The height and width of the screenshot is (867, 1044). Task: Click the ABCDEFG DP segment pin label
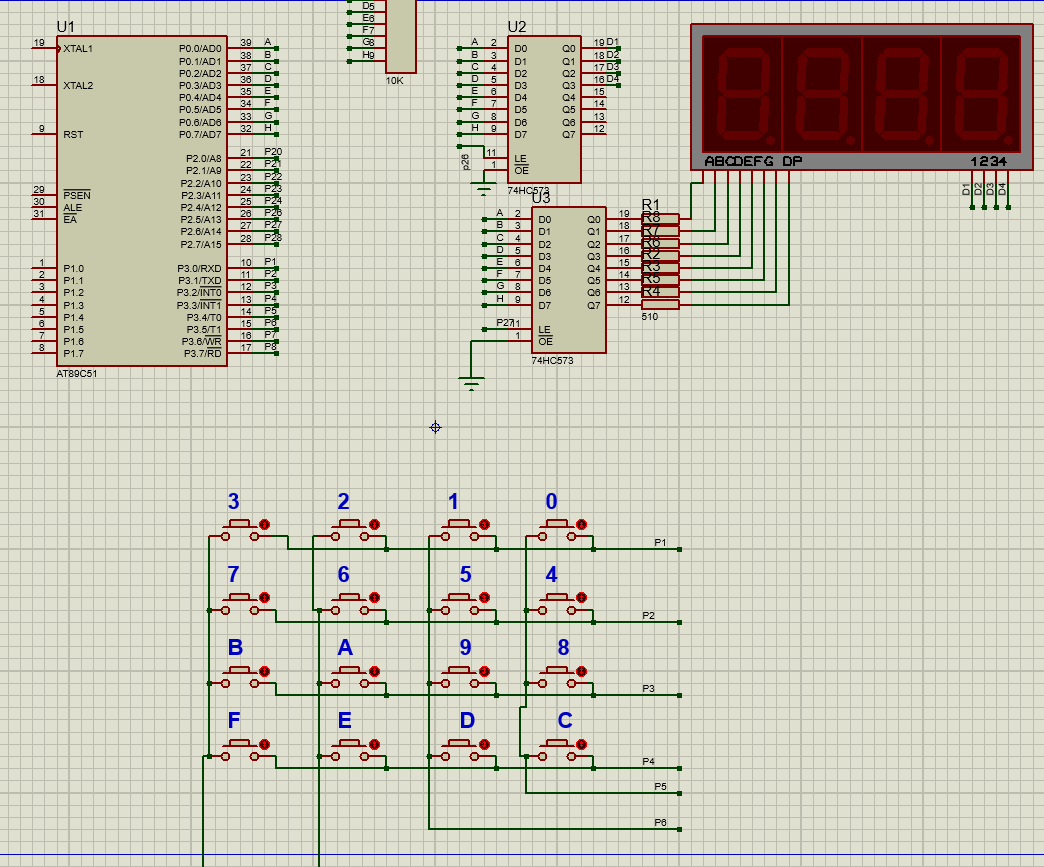pyautogui.click(x=753, y=161)
